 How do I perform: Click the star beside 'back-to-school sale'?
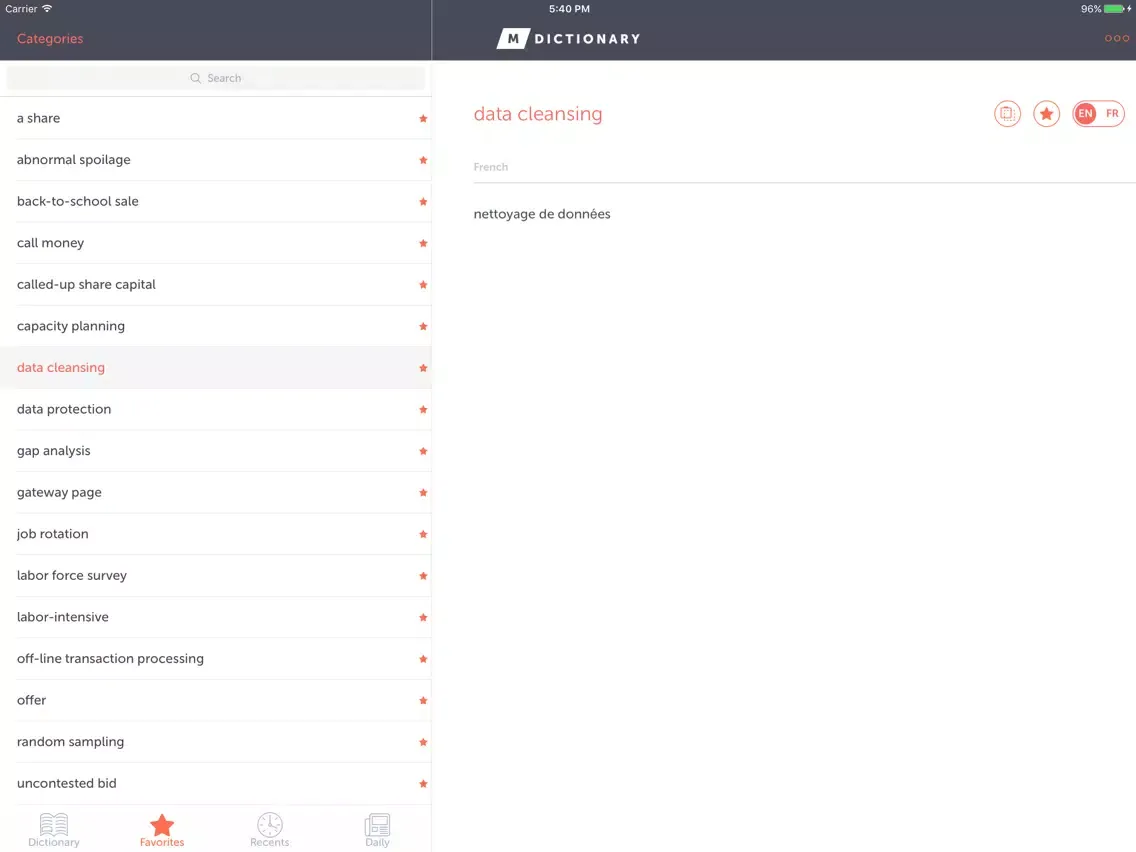click(423, 201)
